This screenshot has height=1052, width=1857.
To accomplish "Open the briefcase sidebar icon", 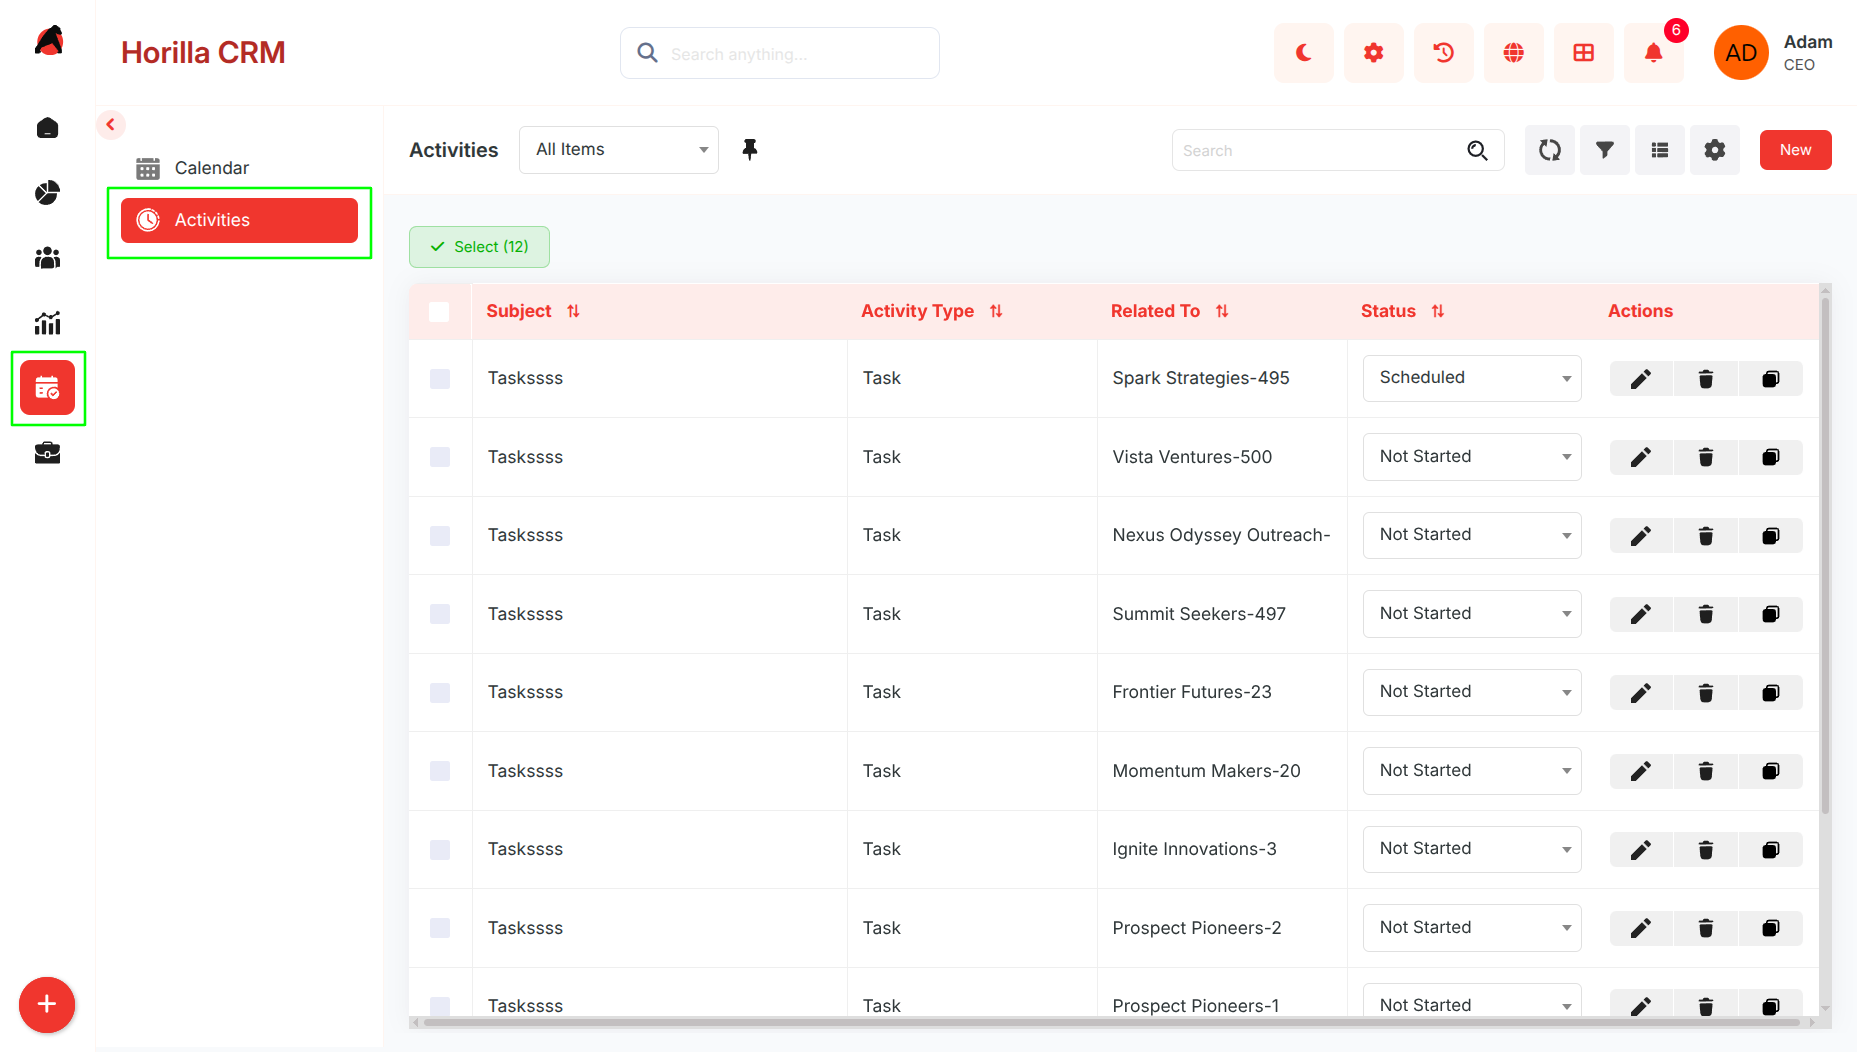I will pyautogui.click(x=47, y=453).
